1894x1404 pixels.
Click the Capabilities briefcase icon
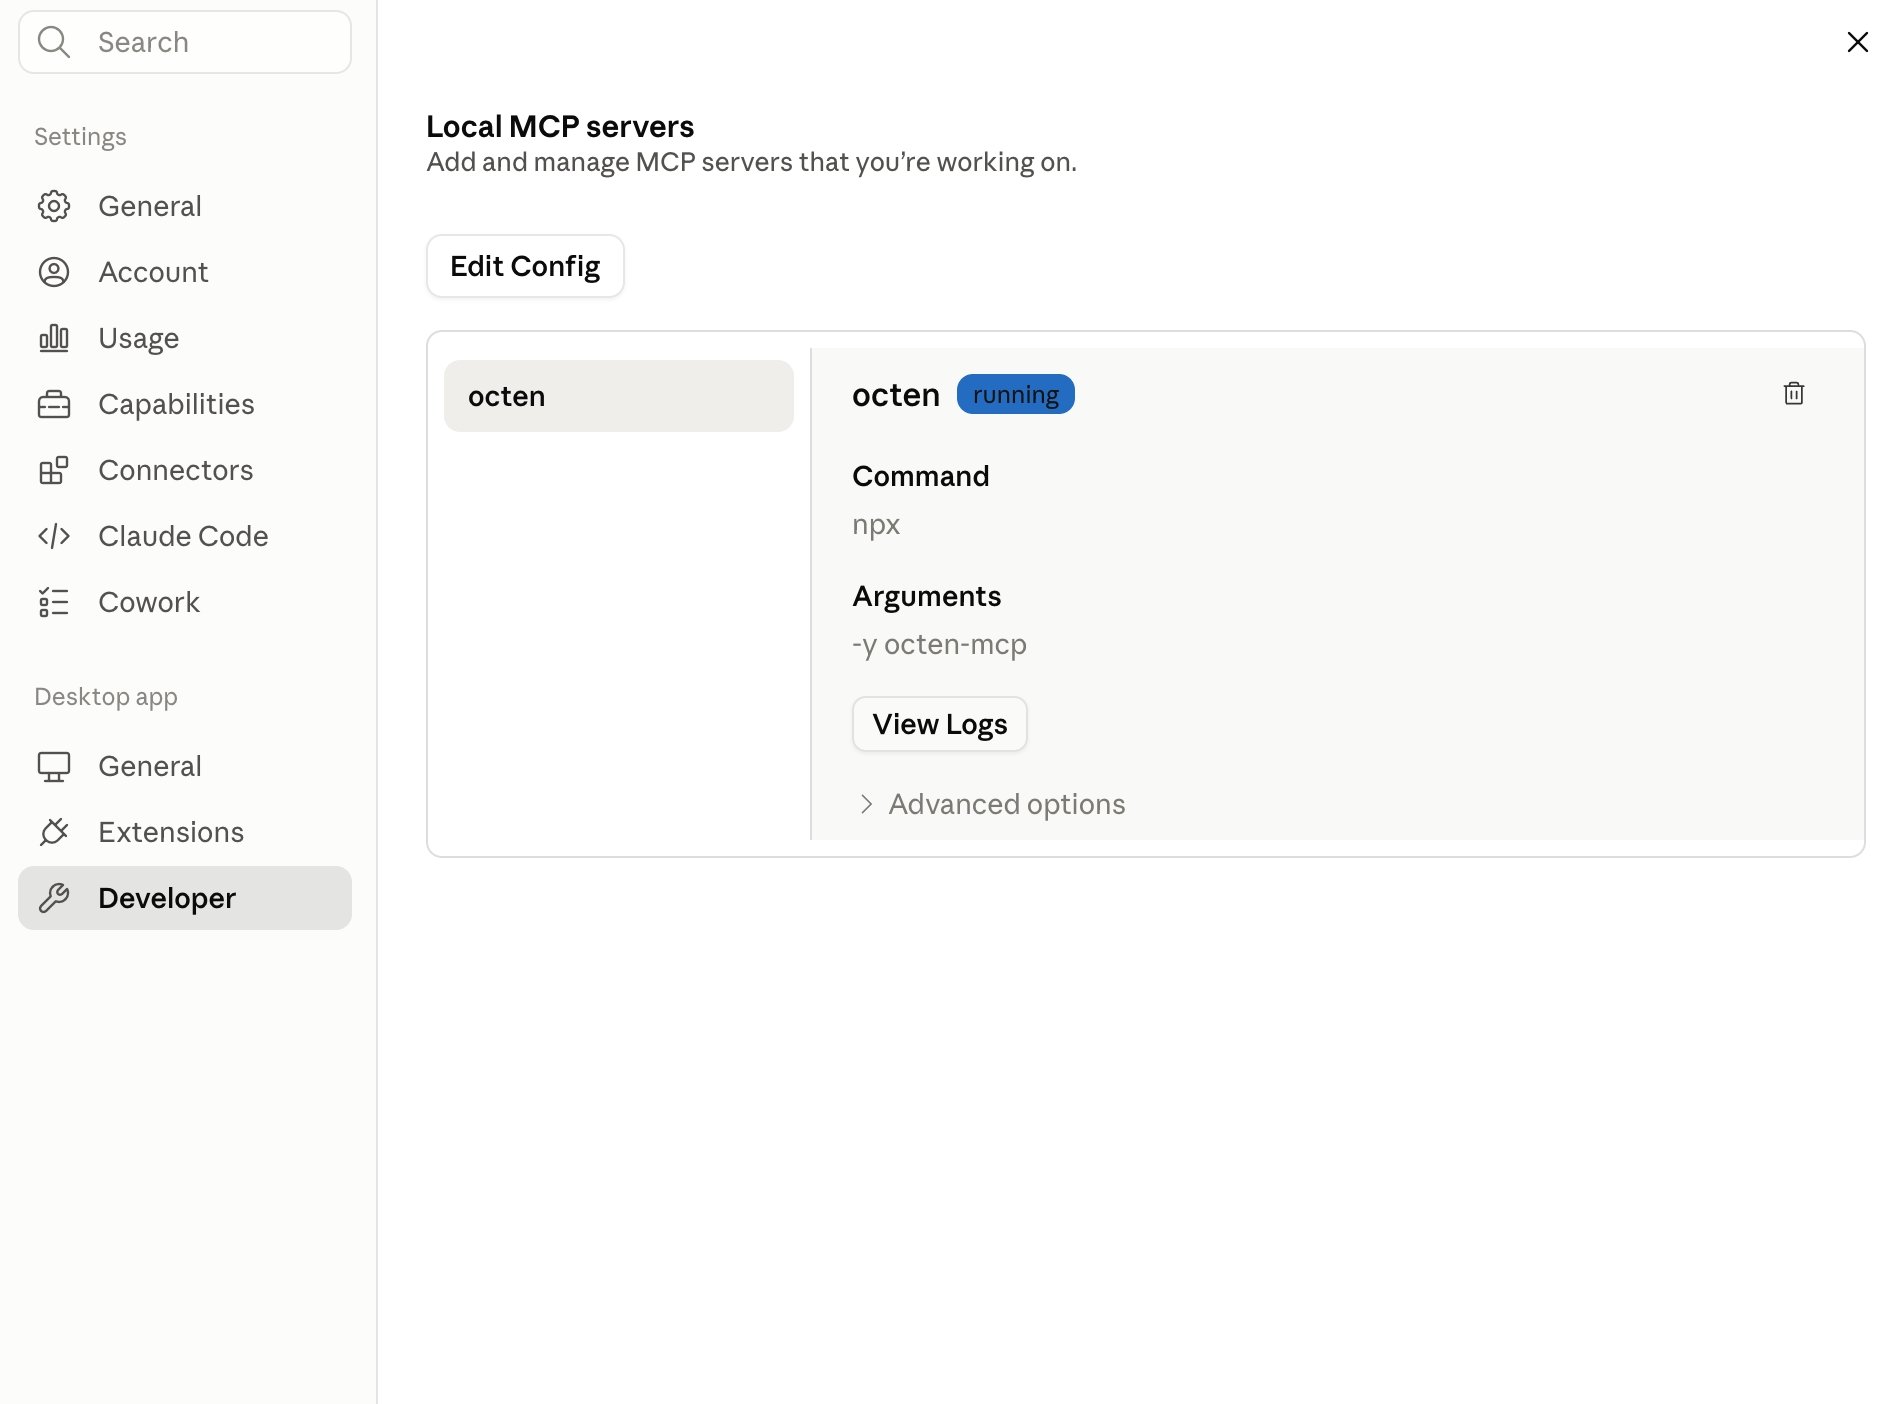click(x=54, y=404)
